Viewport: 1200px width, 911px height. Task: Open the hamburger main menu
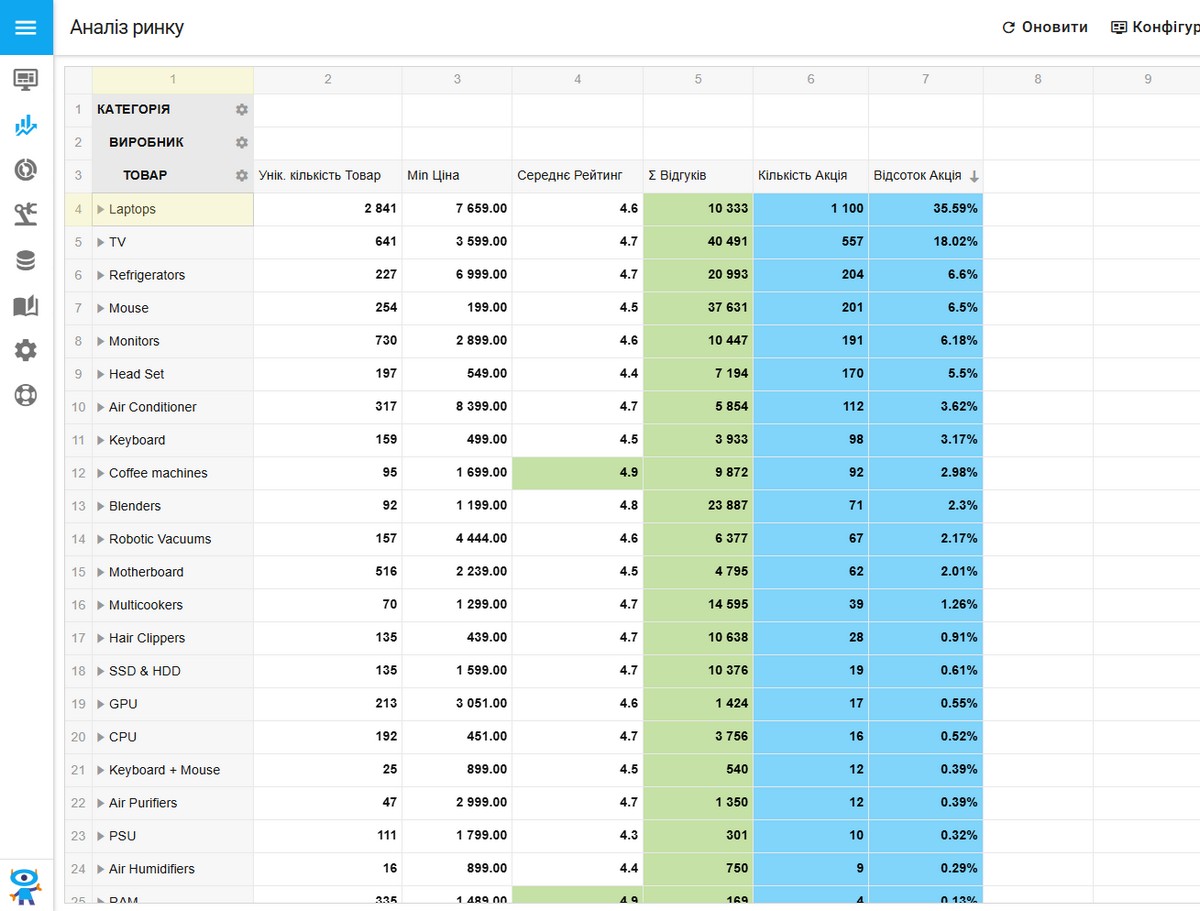(26, 27)
